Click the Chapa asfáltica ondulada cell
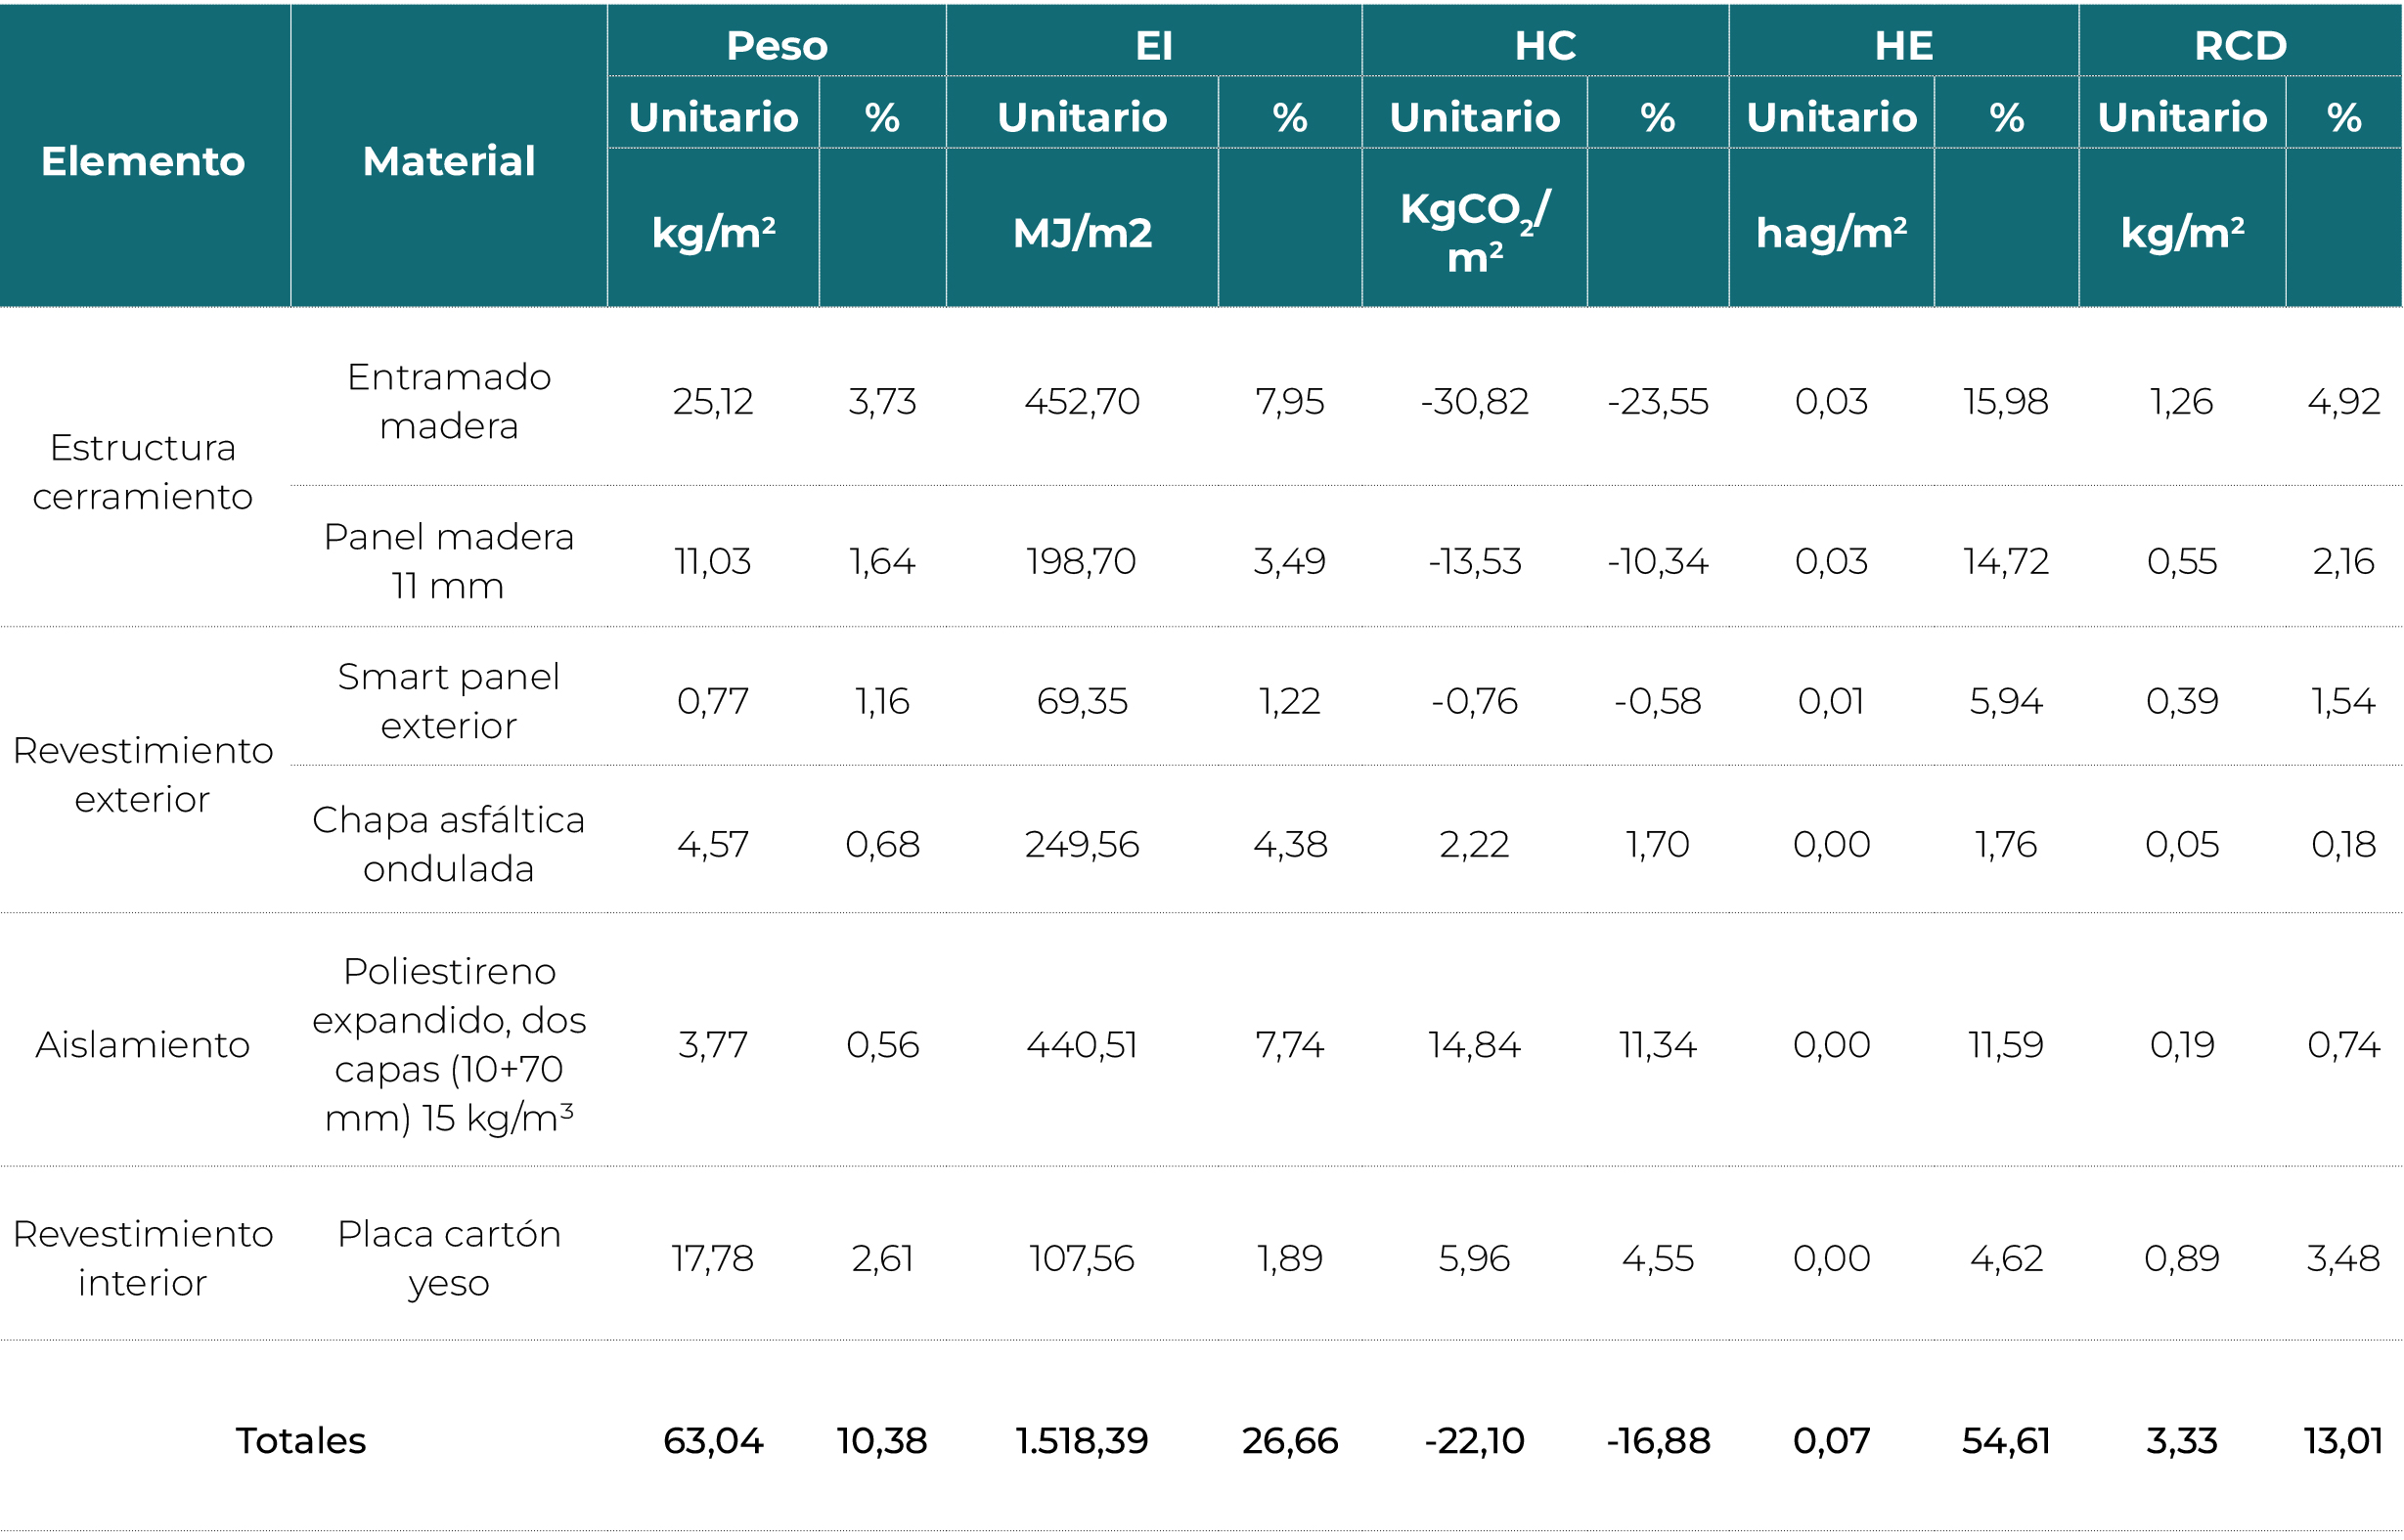This screenshot has width=2404, height=1540. (x=449, y=844)
